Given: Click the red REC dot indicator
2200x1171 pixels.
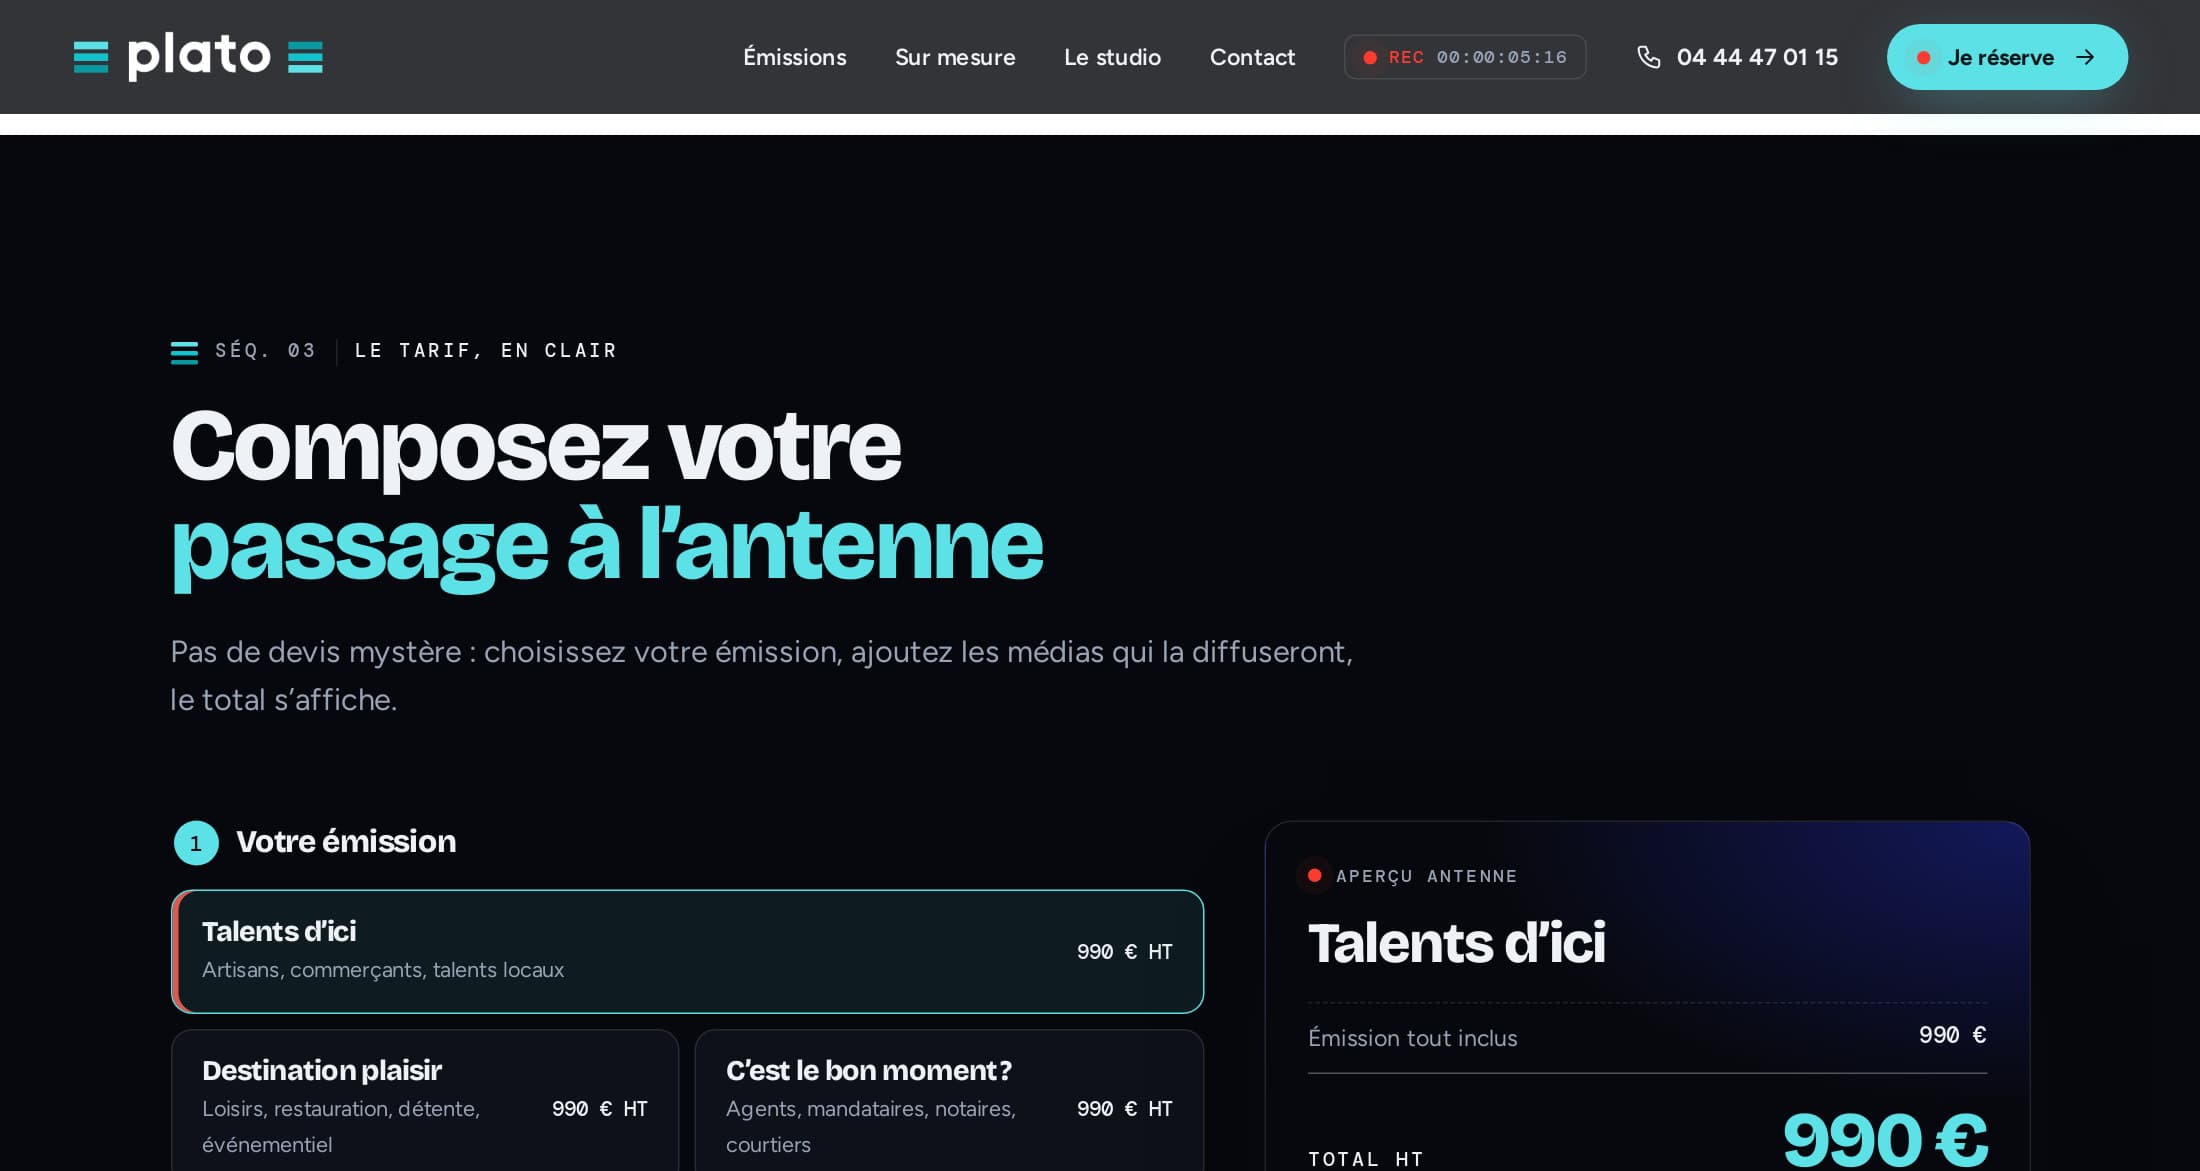Looking at the screenshot, I should 1370,58.
